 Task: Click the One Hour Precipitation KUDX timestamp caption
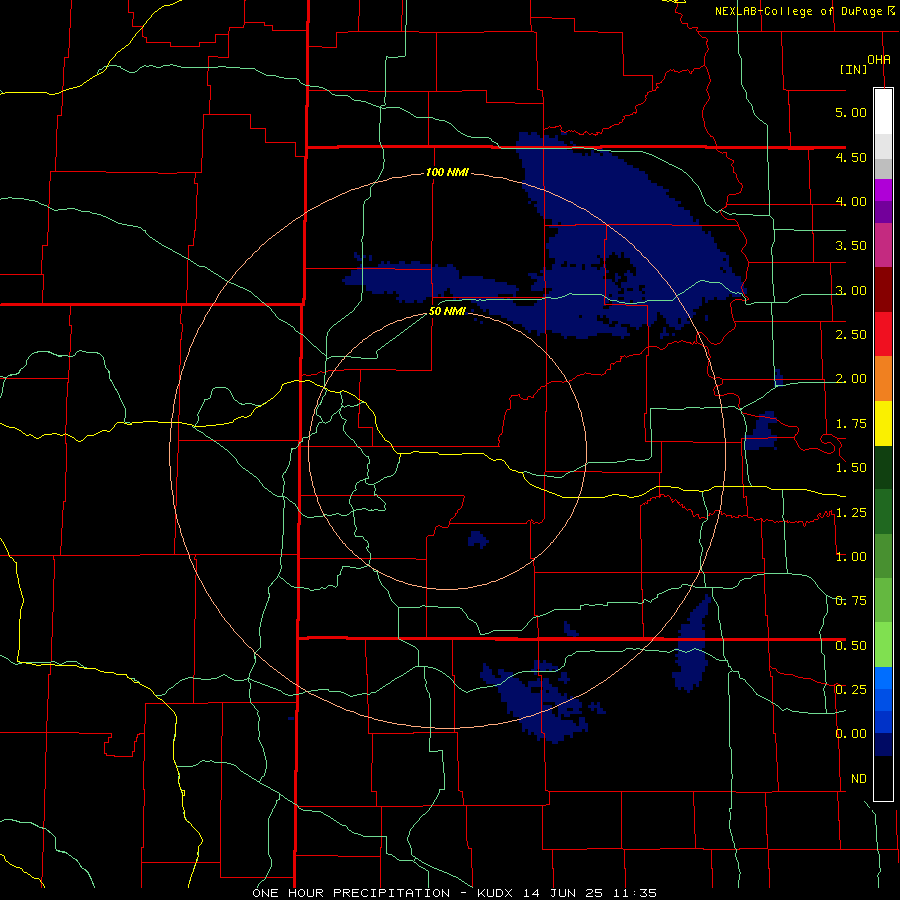[x=455, y=893]
